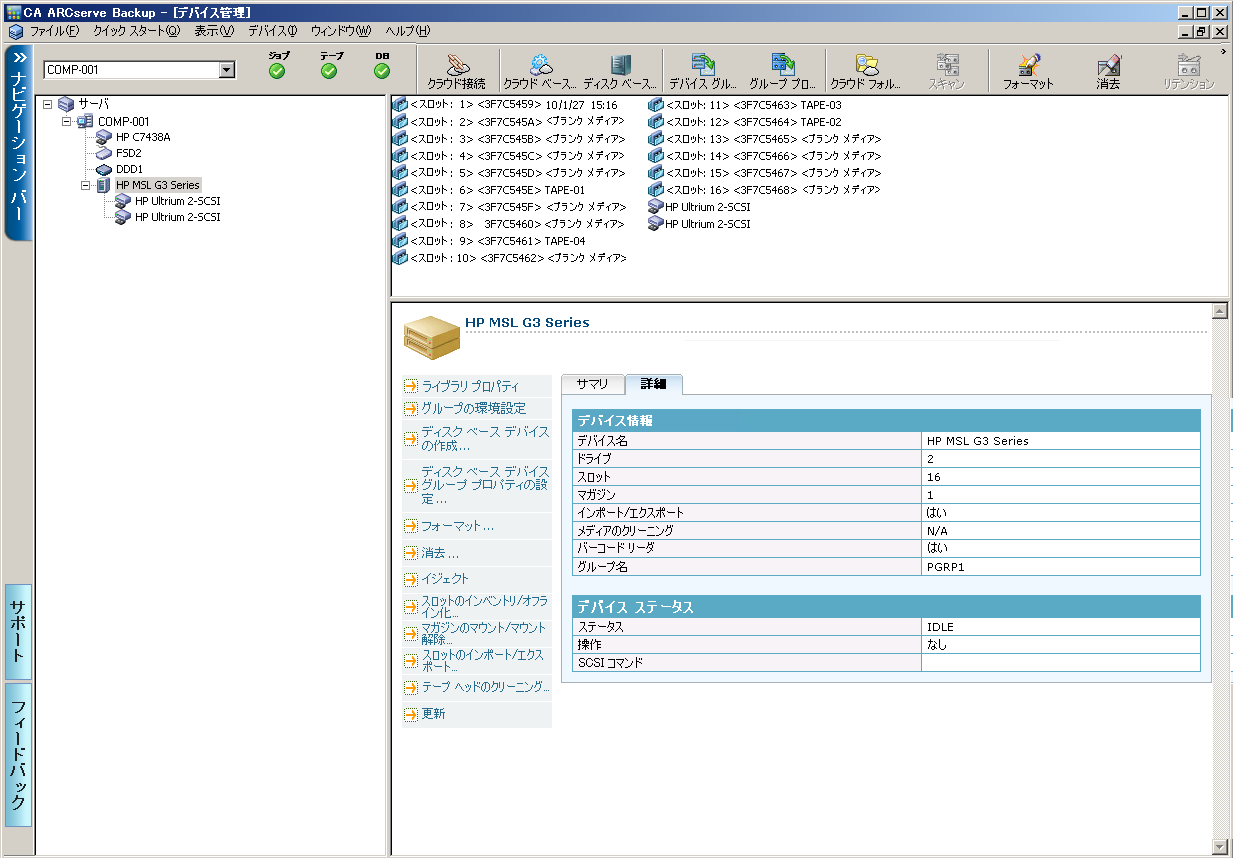Click the DB status check indicator

coord(382,71)
